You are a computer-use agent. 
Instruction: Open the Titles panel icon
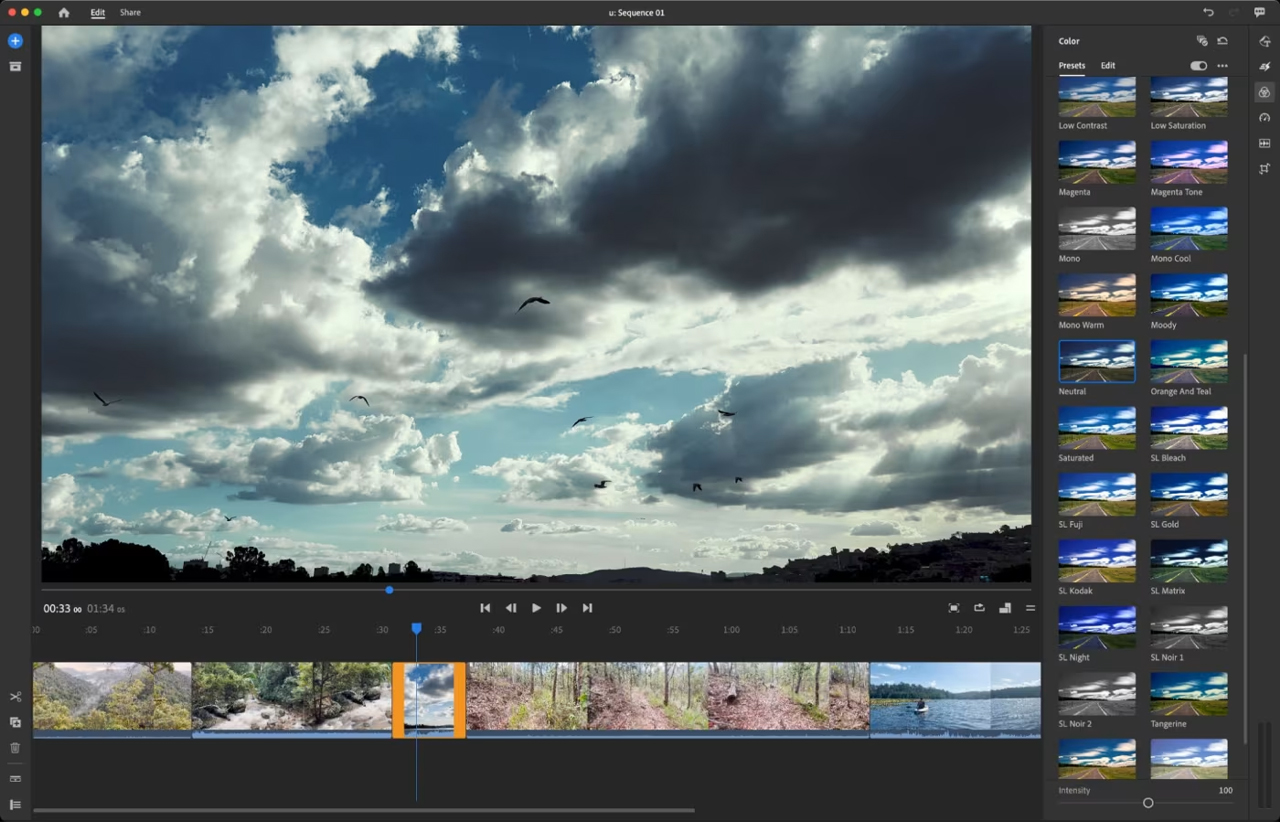(1264, 41)
